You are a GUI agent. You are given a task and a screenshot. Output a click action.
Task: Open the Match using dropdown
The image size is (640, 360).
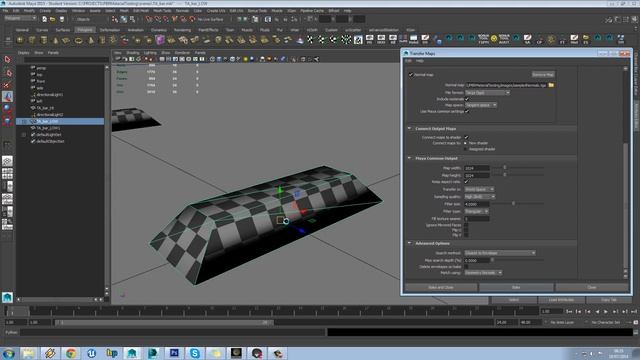click(483, 273)
